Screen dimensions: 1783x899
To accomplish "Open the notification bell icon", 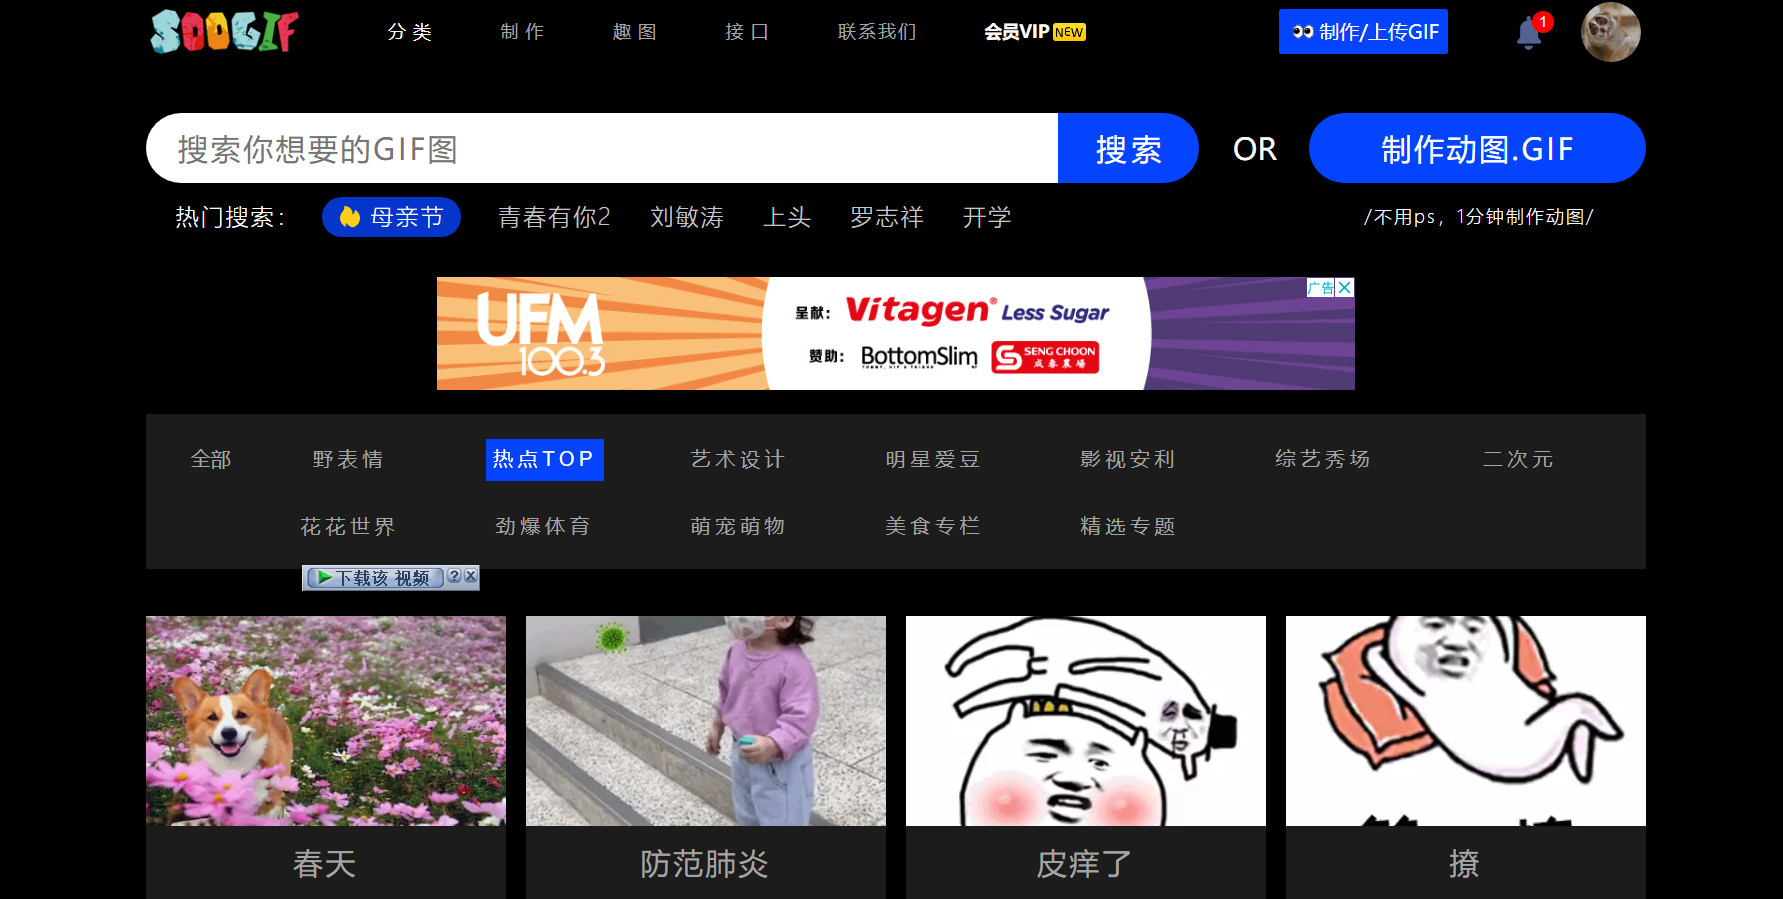I will pos(1529,33).
